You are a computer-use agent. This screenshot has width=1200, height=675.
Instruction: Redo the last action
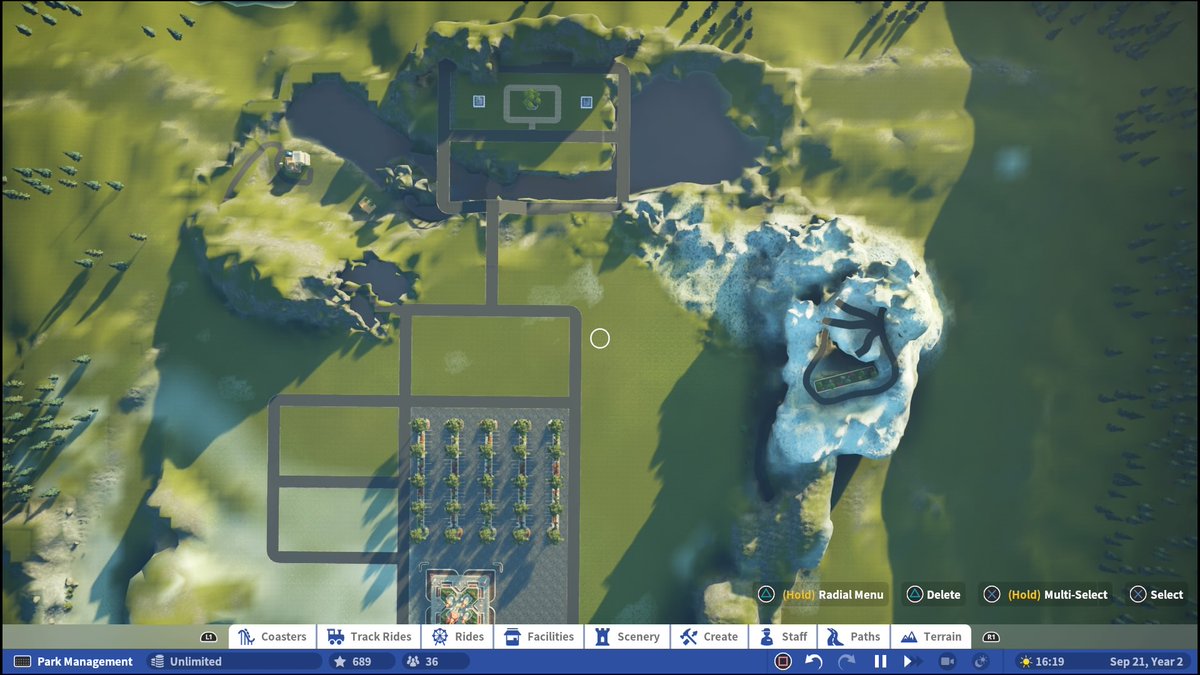pyautogui.click(x=846, y=661)
